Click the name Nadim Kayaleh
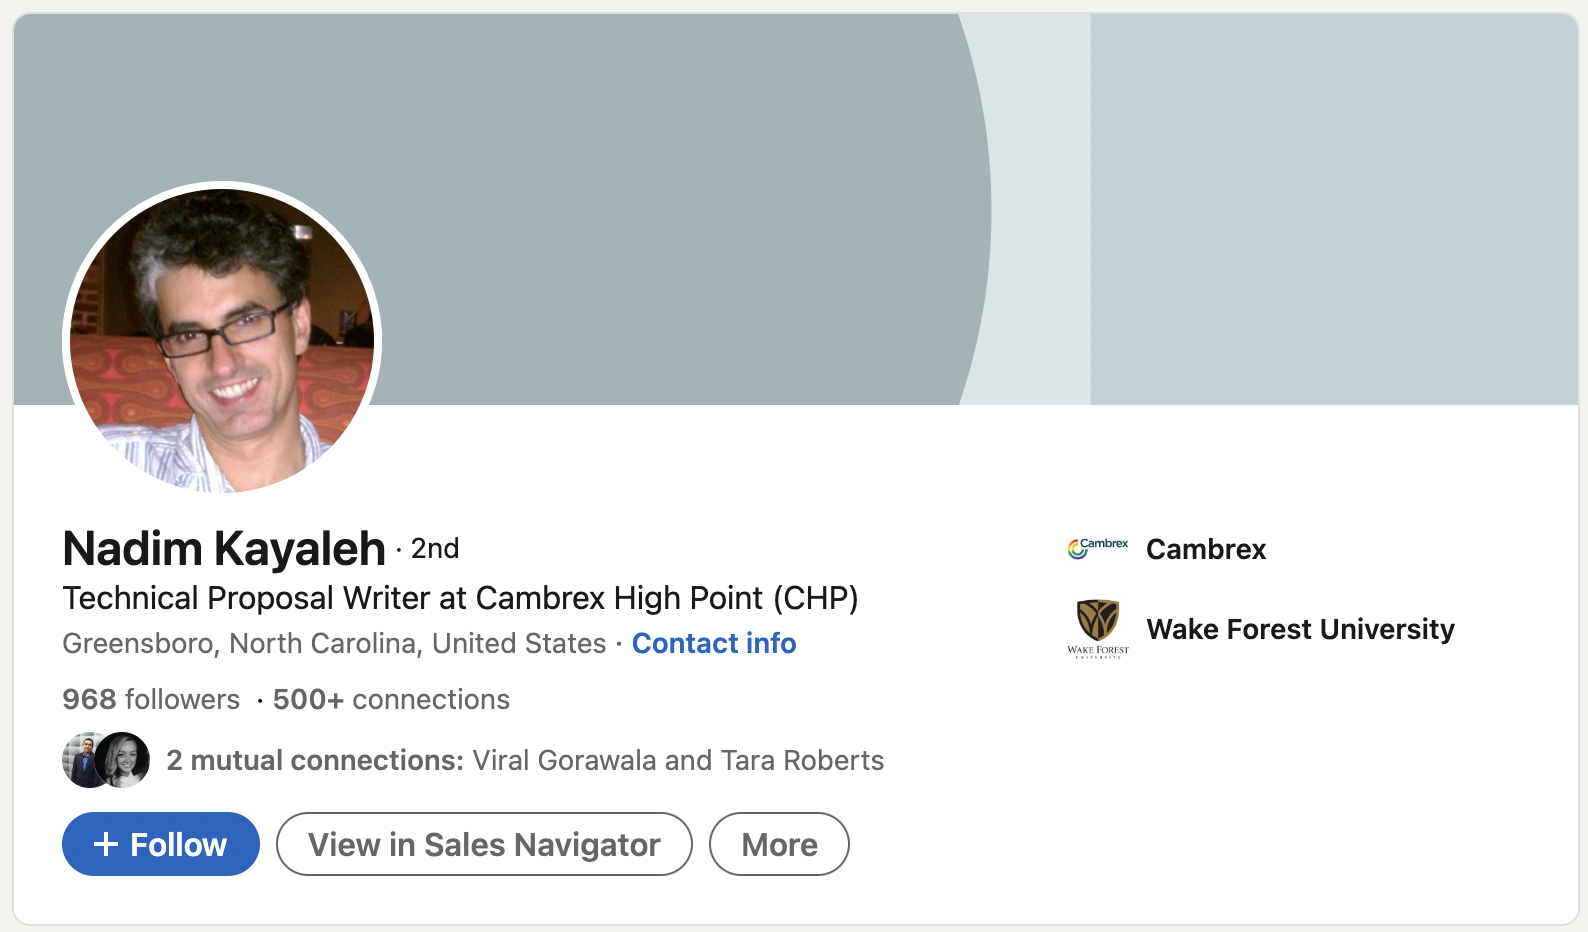This screenshot has height=932, width=1588. click(x=222, y=548)
